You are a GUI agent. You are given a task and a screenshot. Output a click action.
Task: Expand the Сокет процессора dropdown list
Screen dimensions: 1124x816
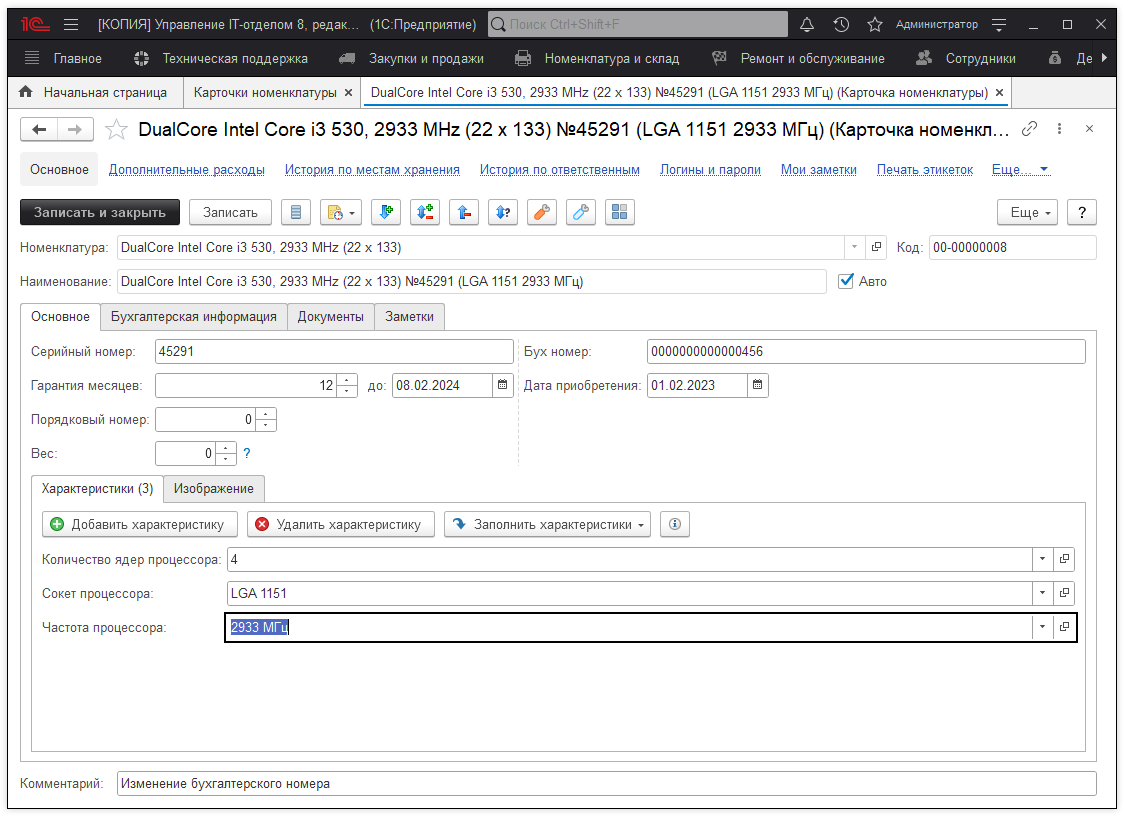1043,593
